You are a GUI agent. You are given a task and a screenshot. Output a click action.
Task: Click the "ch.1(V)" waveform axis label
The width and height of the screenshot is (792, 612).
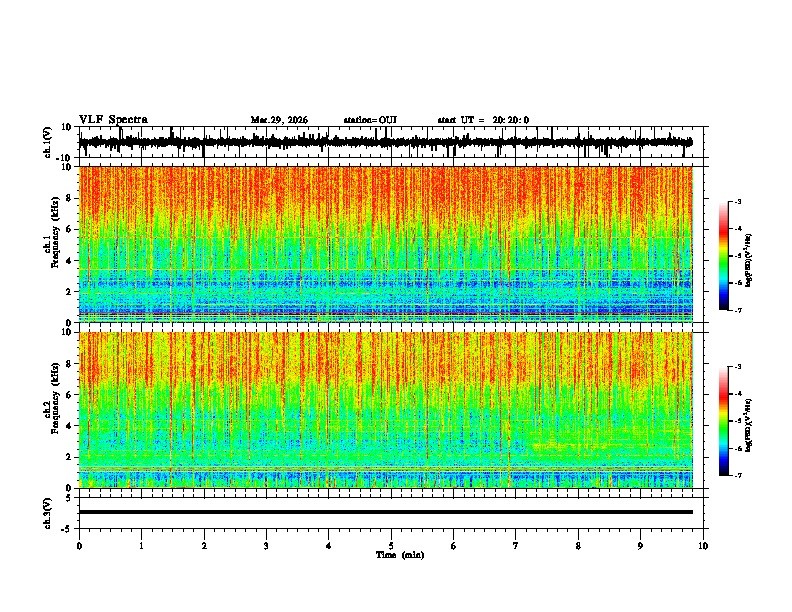coord(48,142)
